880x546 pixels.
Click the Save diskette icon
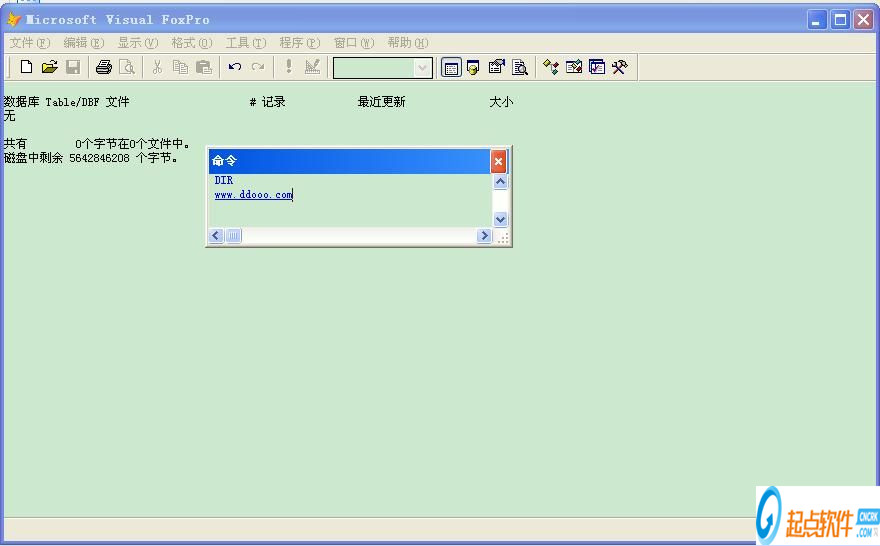[x=73, y=67]
